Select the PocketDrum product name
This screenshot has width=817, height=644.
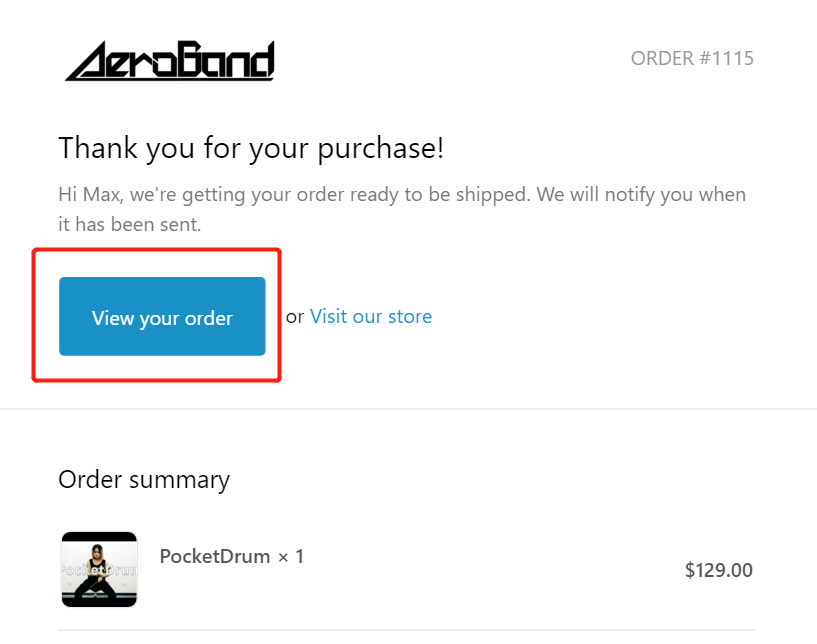(215, 556)
